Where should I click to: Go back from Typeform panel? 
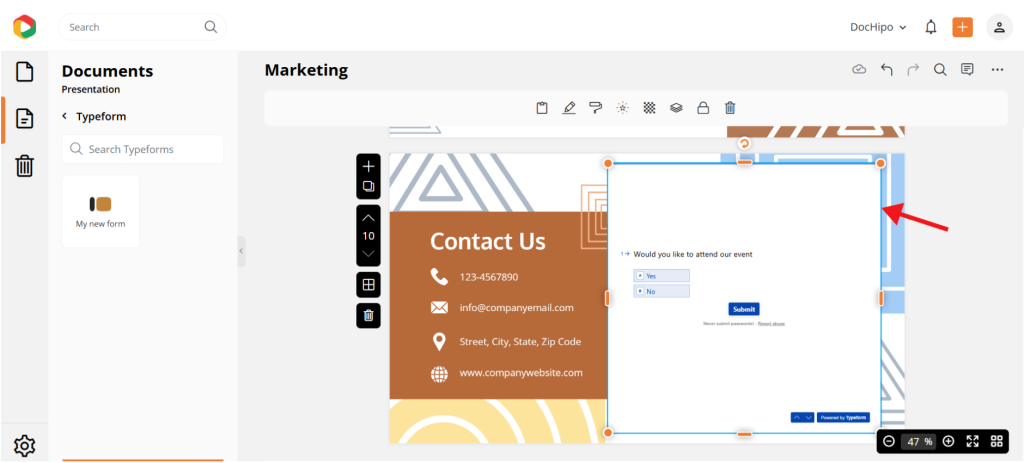pyautogui.click(x=65, y=116)
